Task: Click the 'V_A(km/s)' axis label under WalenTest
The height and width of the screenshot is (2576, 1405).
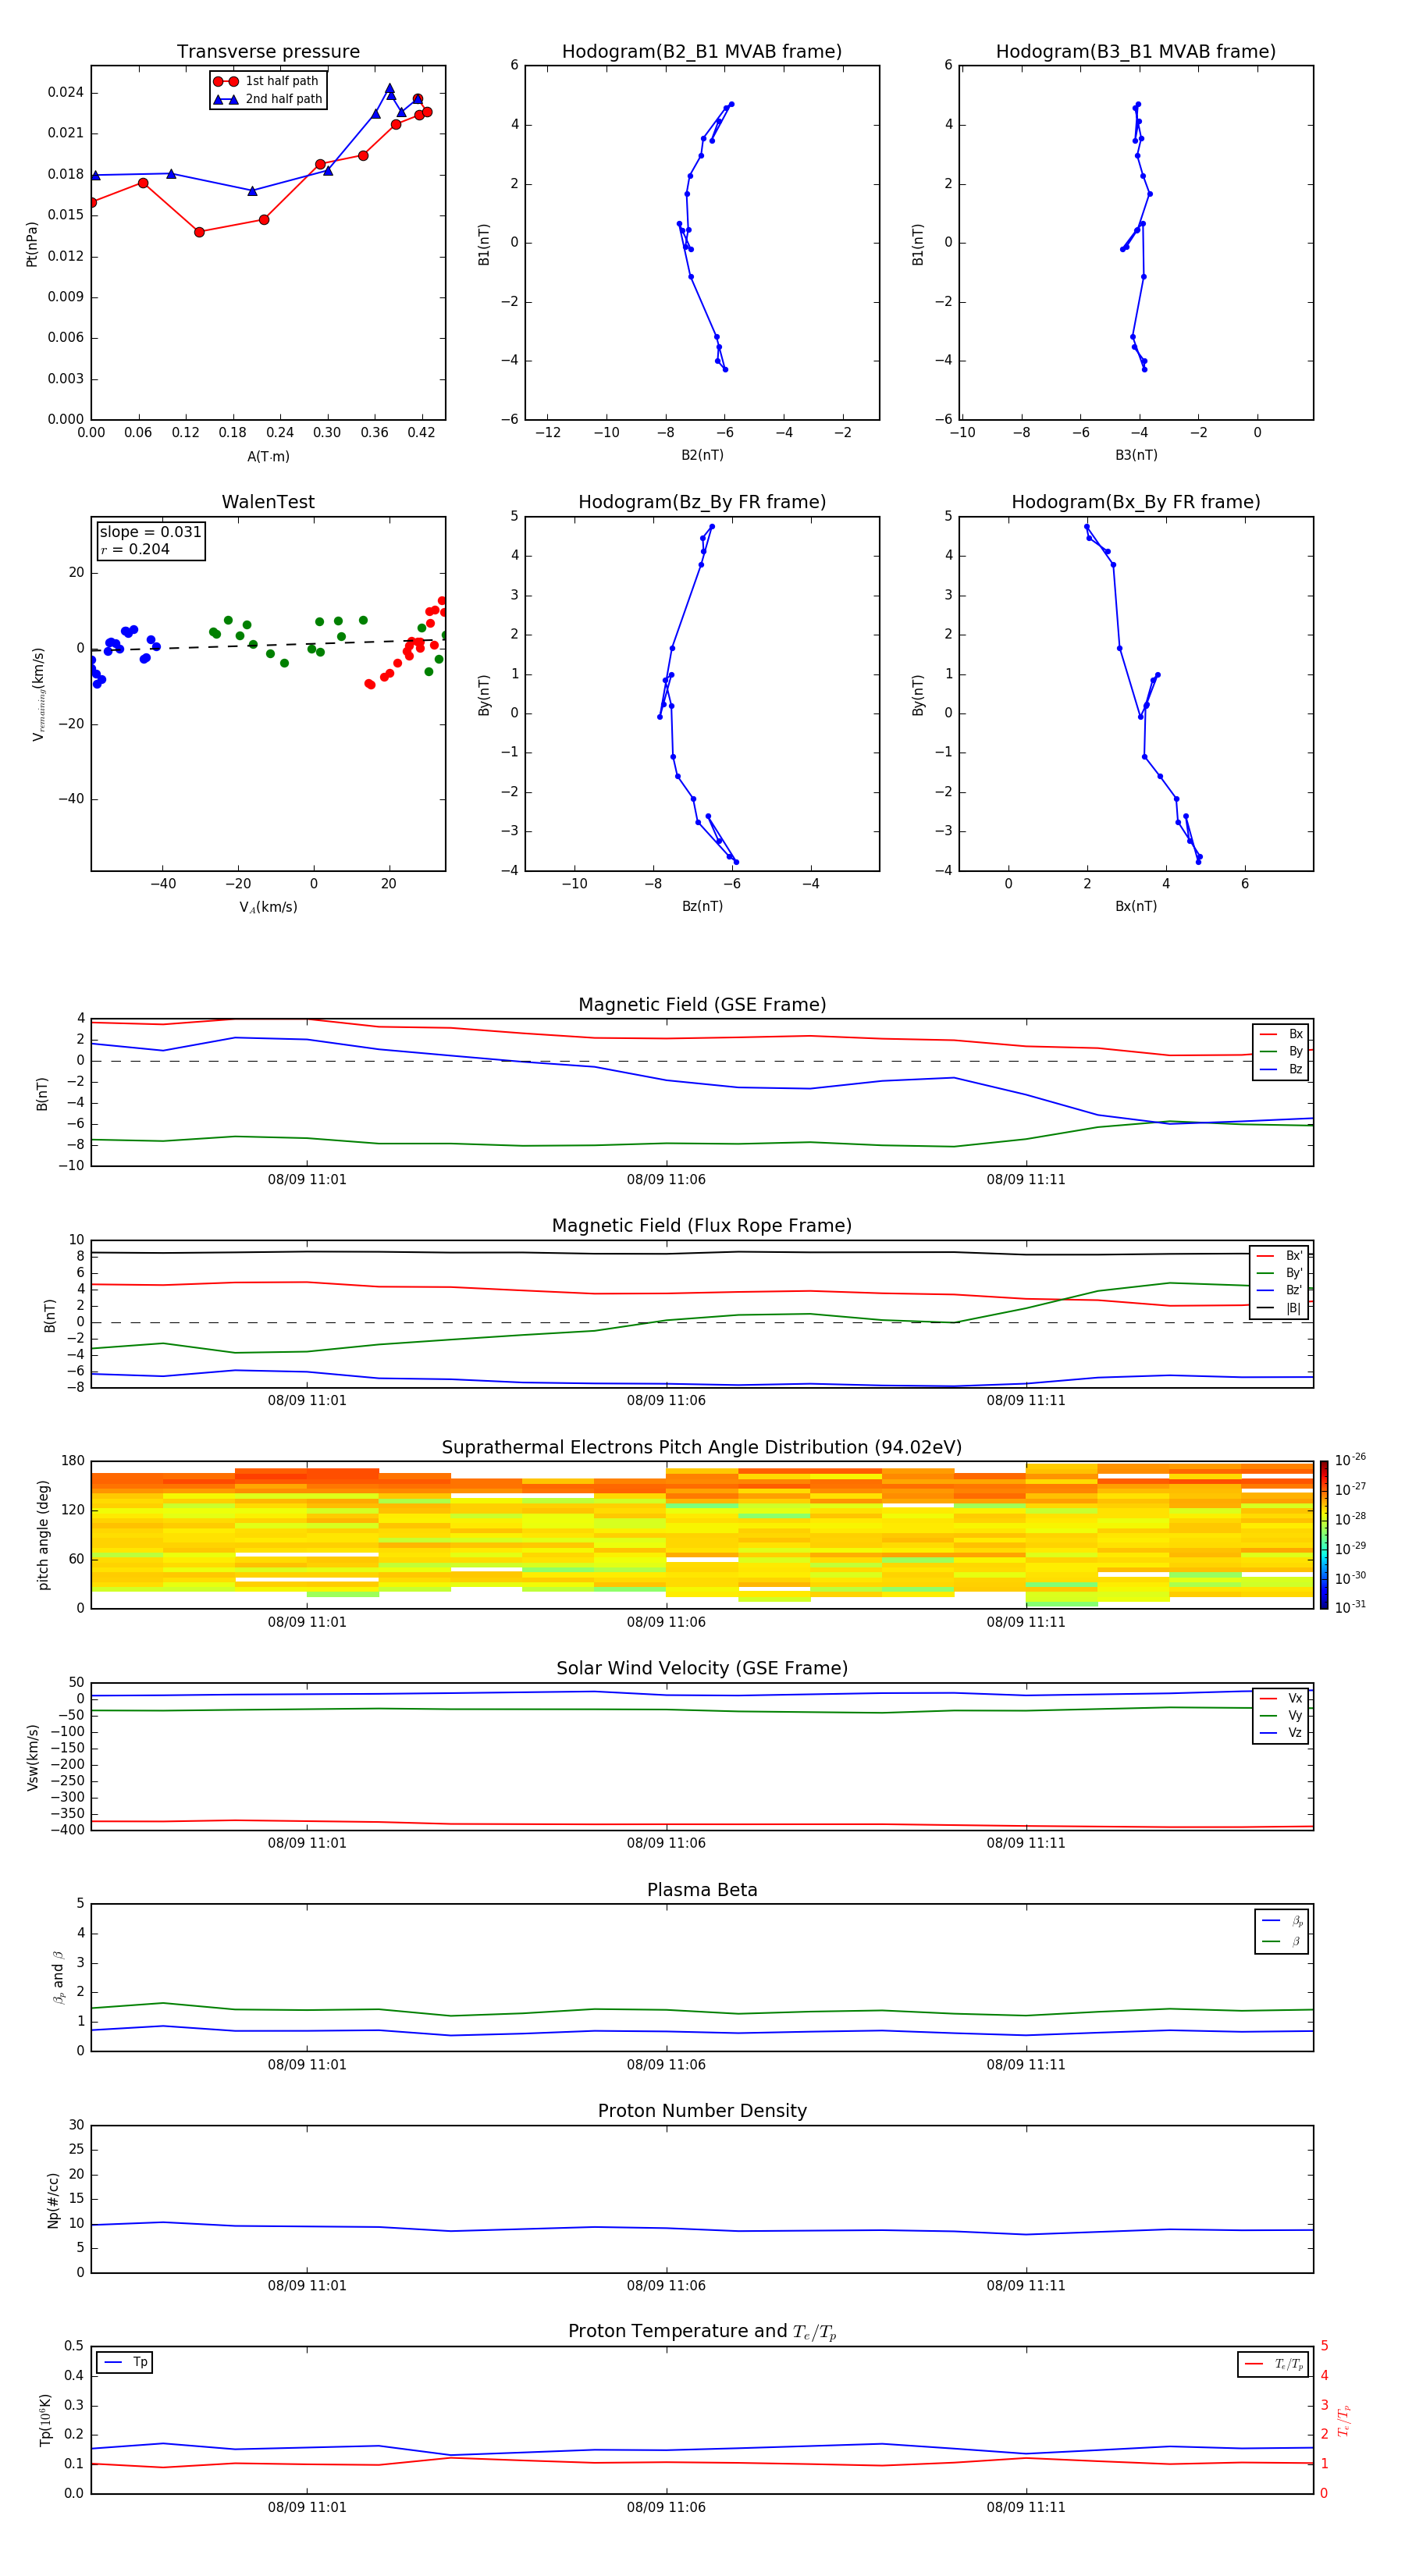Action: click(268, 907)
